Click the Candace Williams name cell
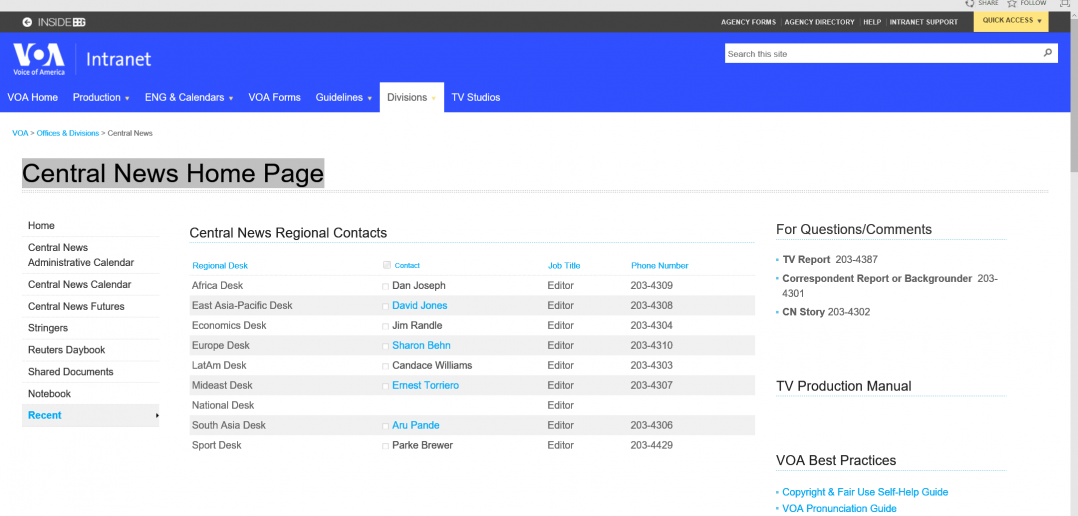Viewport: 1078px width, 516px height. (x=432, y=366)
